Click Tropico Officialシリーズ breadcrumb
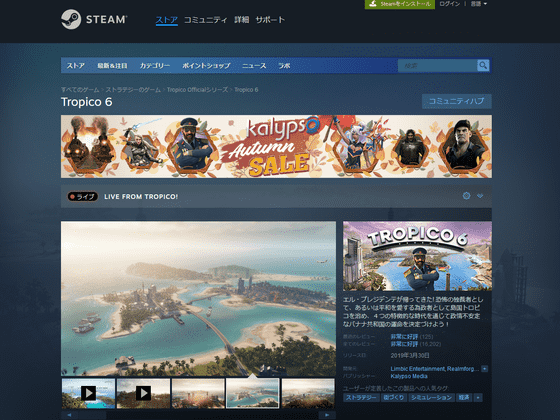The width and height of the screenshot is (560, 420). click(197, 90)
